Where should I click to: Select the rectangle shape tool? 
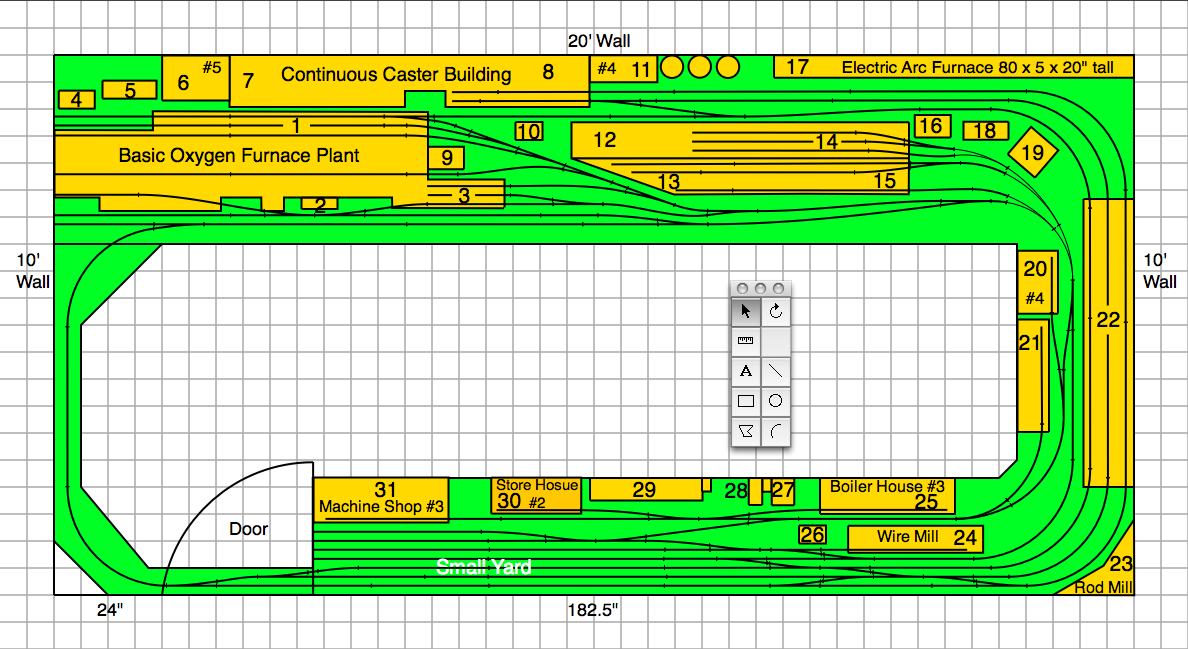pyautogui.click(x=745, y=402)
